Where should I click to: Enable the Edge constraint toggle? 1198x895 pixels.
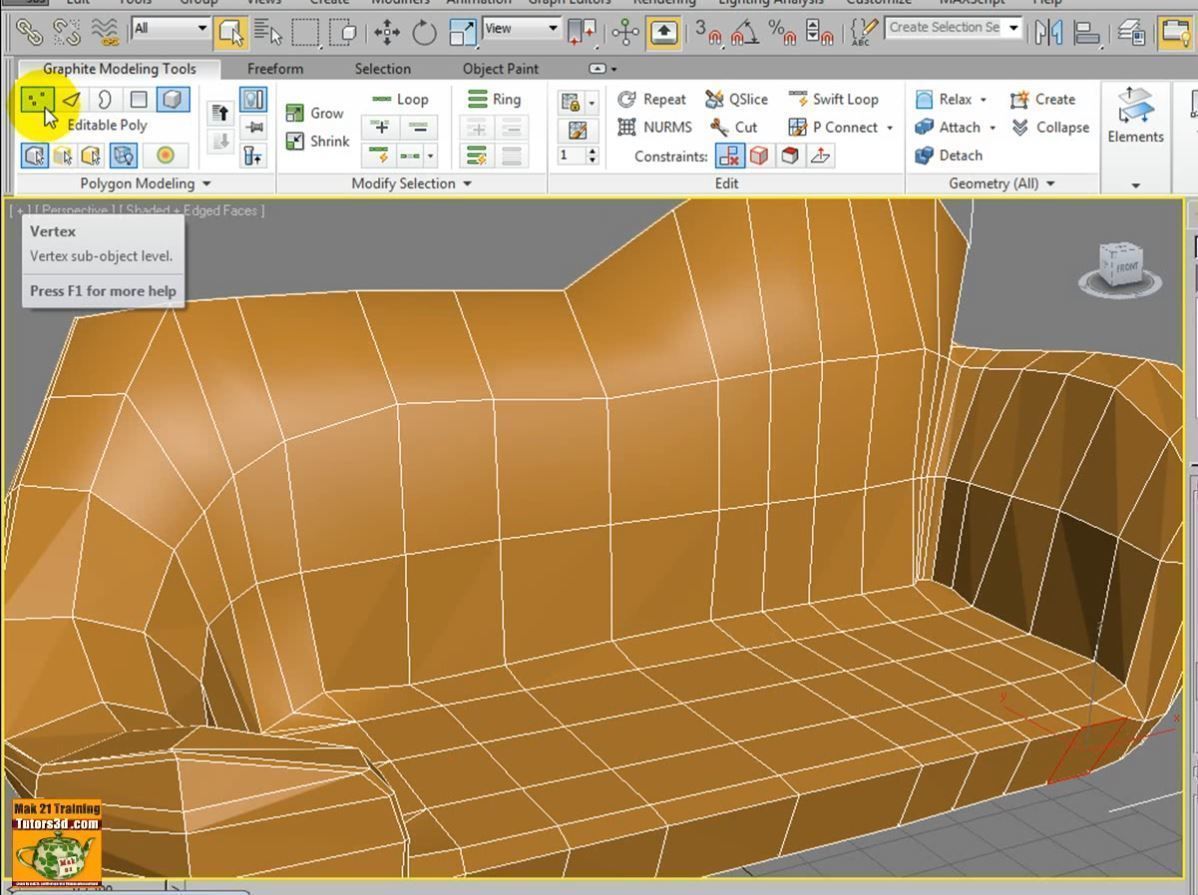(759, 156)
